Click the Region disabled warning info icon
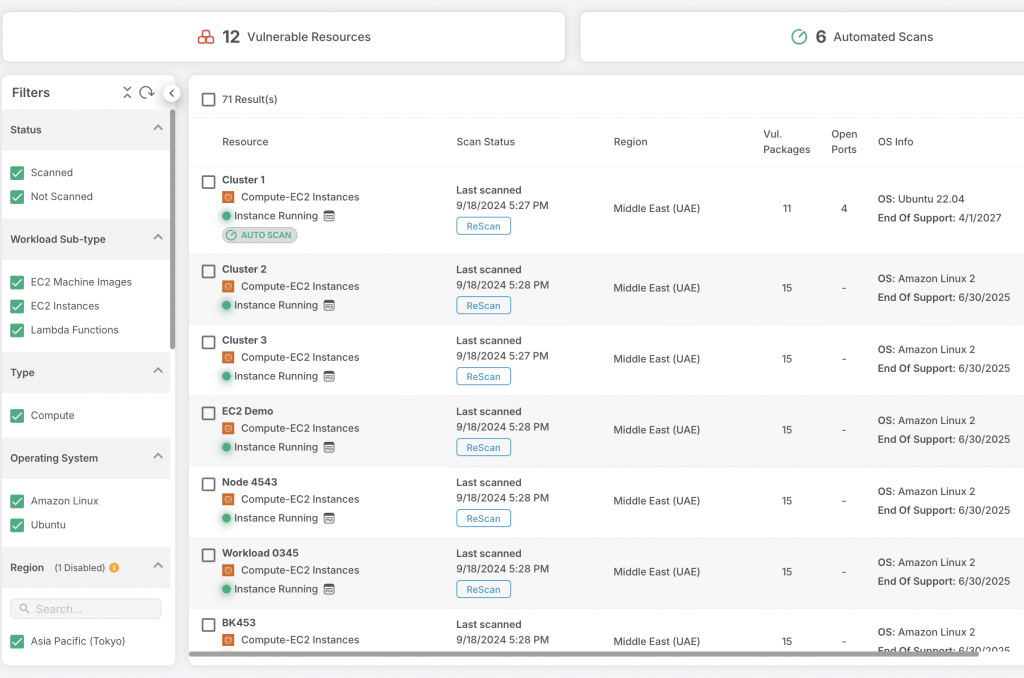 pos(114,568)
